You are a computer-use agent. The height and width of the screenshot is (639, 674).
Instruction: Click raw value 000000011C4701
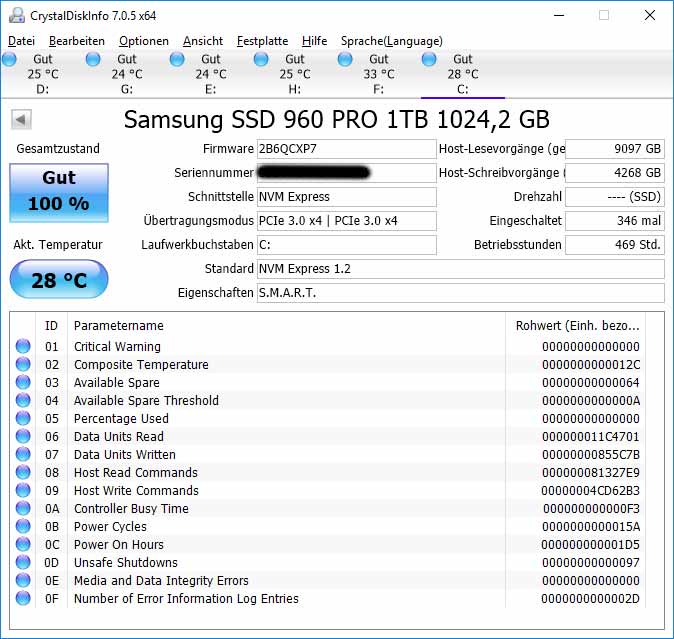(591, 437)
